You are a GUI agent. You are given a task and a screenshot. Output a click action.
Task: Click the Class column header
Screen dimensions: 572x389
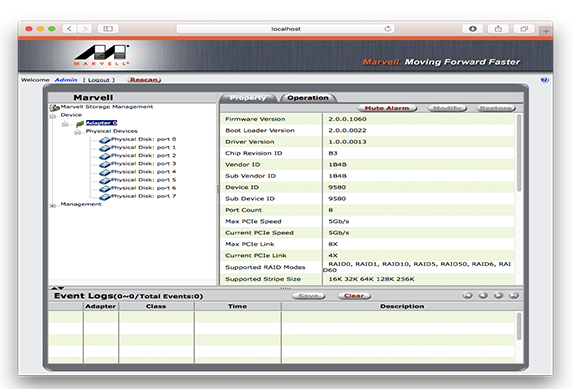156,306
